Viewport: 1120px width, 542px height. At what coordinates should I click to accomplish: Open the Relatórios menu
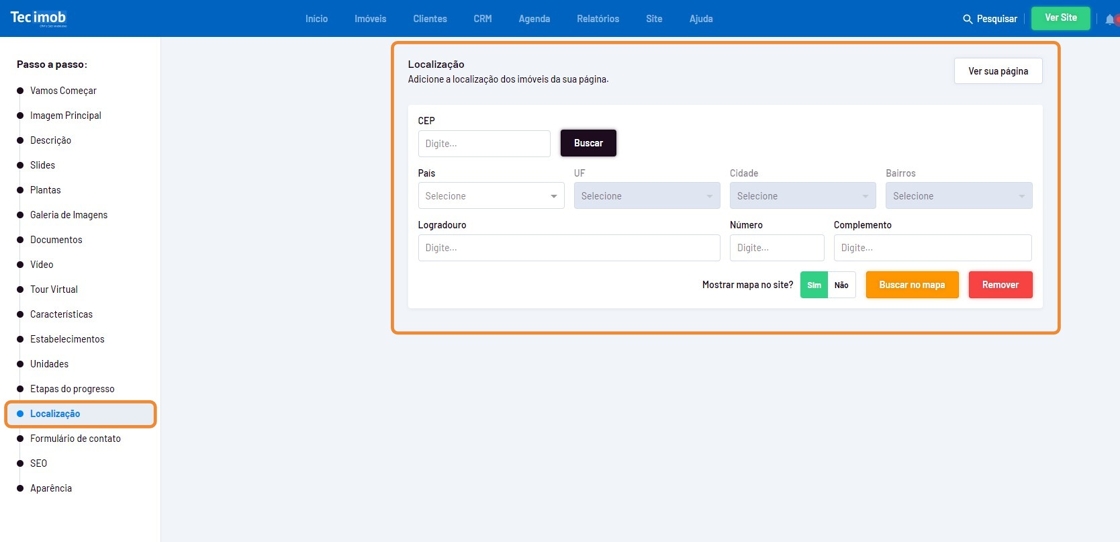pyautogui.click(x=598, y=19)
